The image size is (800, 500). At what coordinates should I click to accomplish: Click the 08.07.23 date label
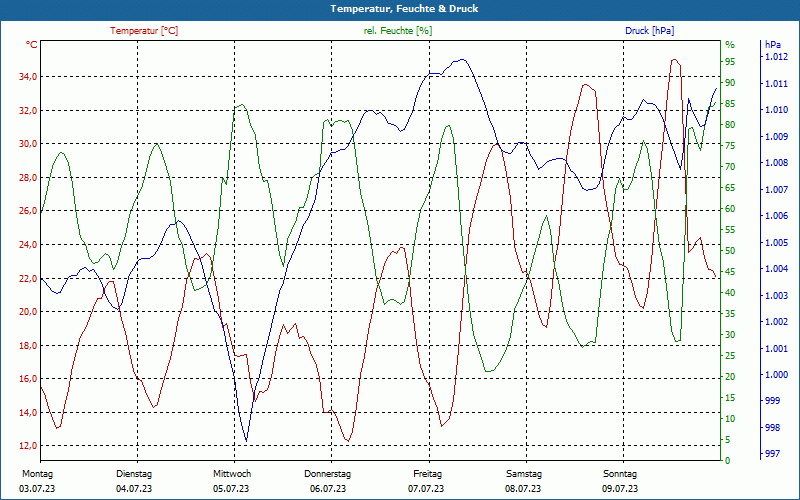click(523, 489)
